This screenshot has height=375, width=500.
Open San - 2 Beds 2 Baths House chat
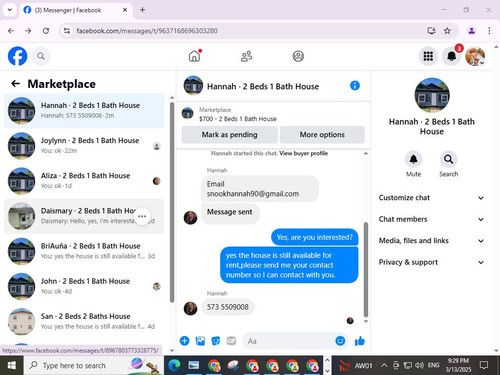pos(84,321)
